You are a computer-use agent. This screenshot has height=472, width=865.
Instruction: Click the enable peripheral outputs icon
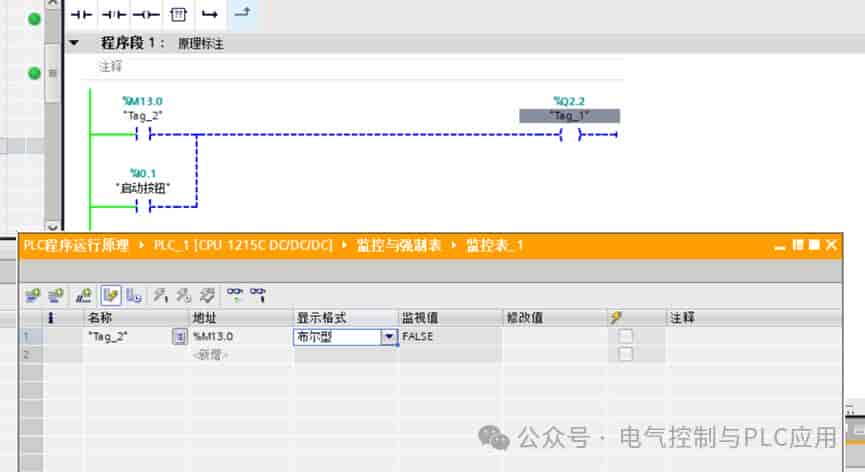207,296
